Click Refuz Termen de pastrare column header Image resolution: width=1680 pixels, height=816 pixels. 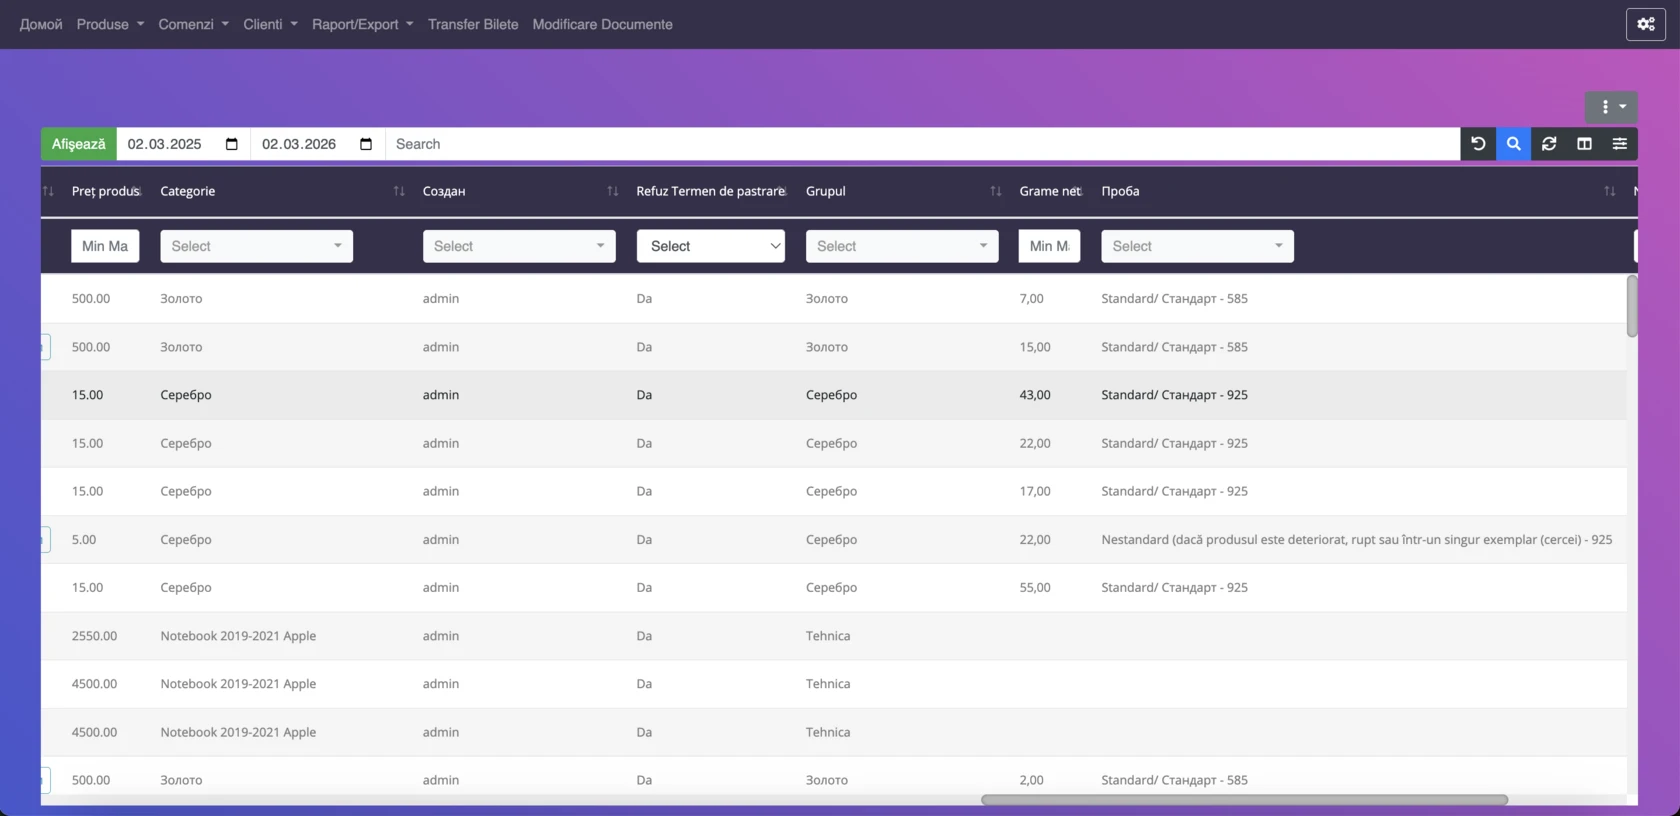pos(710,191)
